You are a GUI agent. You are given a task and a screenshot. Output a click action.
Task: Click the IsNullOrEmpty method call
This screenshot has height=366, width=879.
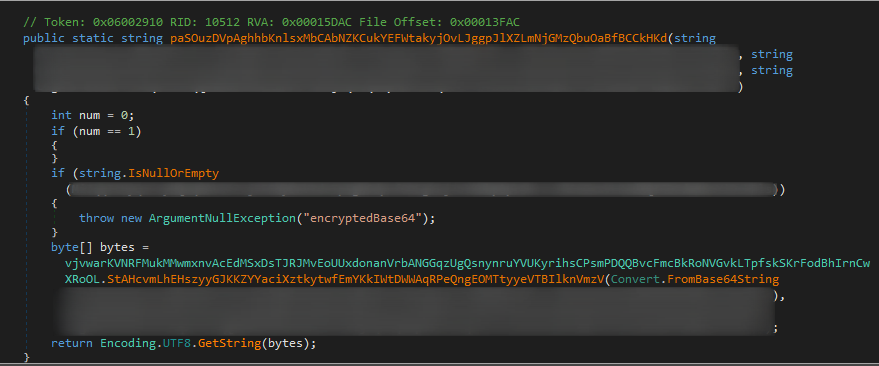coord(173,173)
